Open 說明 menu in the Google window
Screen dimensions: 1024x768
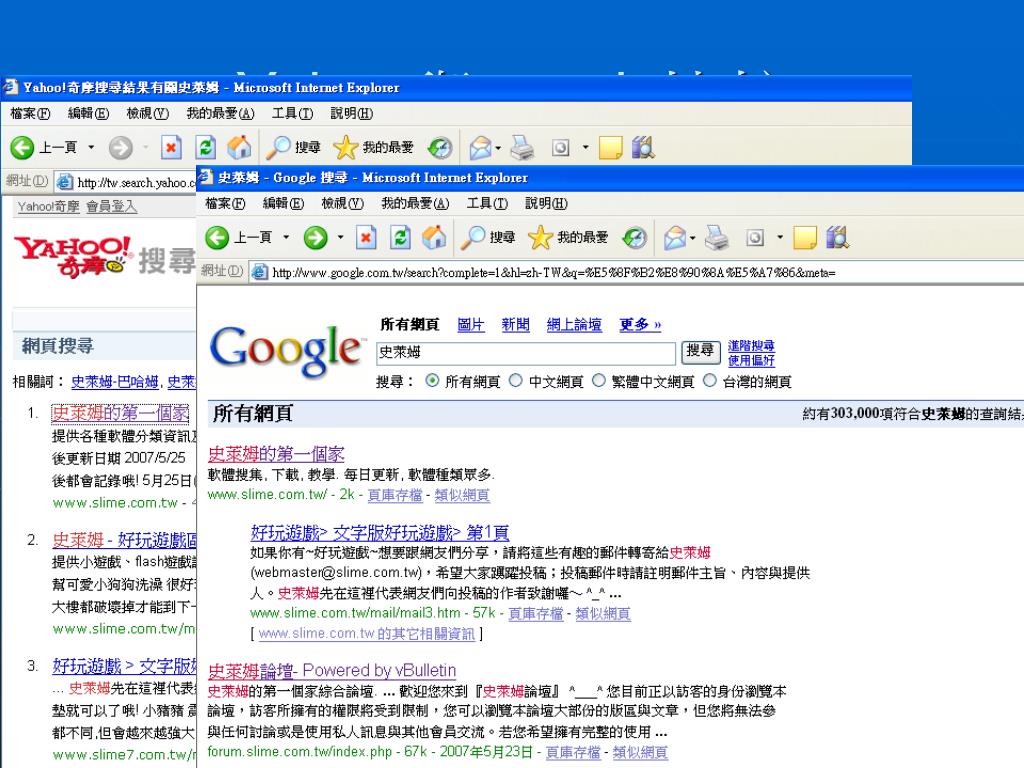(546, 204)
